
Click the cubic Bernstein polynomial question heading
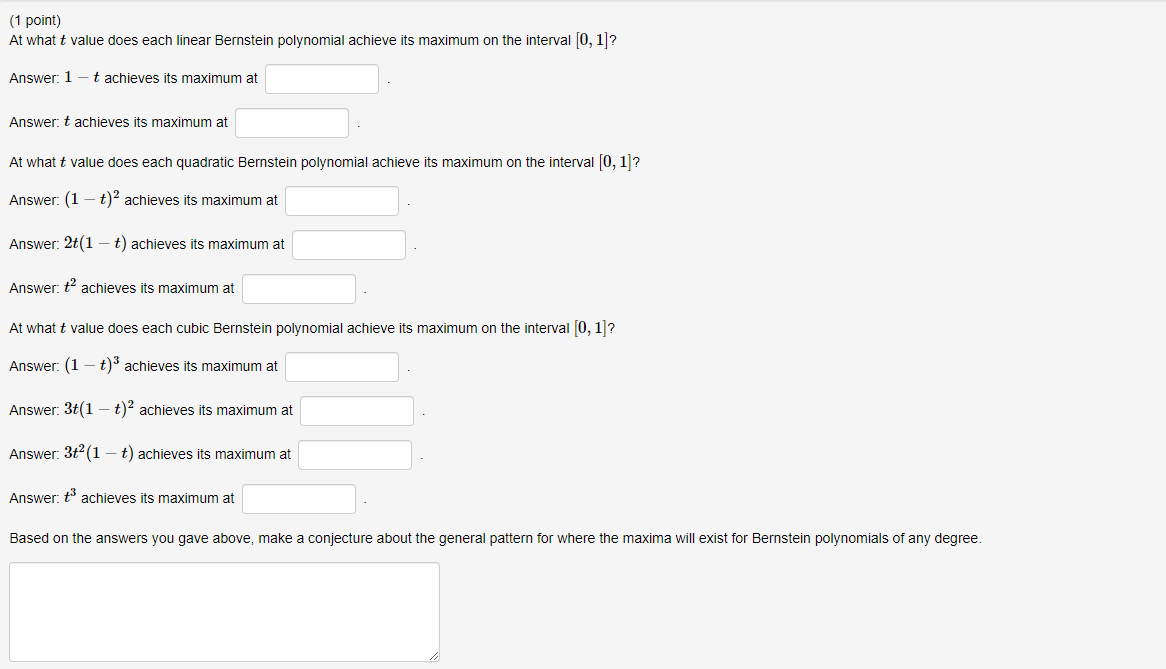(310, 327)
